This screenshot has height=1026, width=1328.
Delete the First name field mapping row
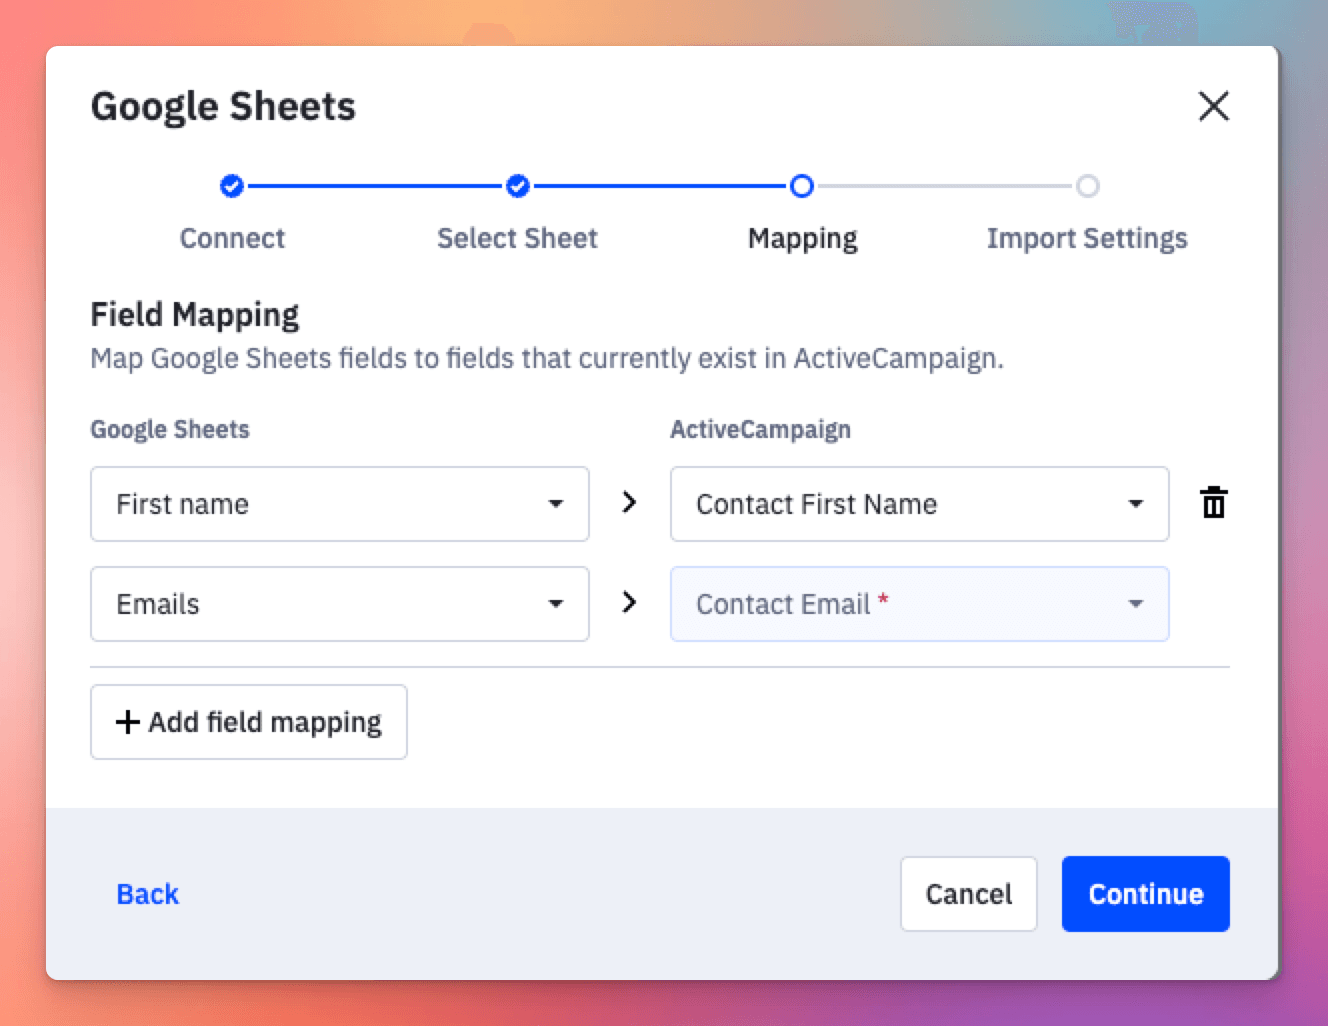pyautogui.click(x=1213, y=504)
